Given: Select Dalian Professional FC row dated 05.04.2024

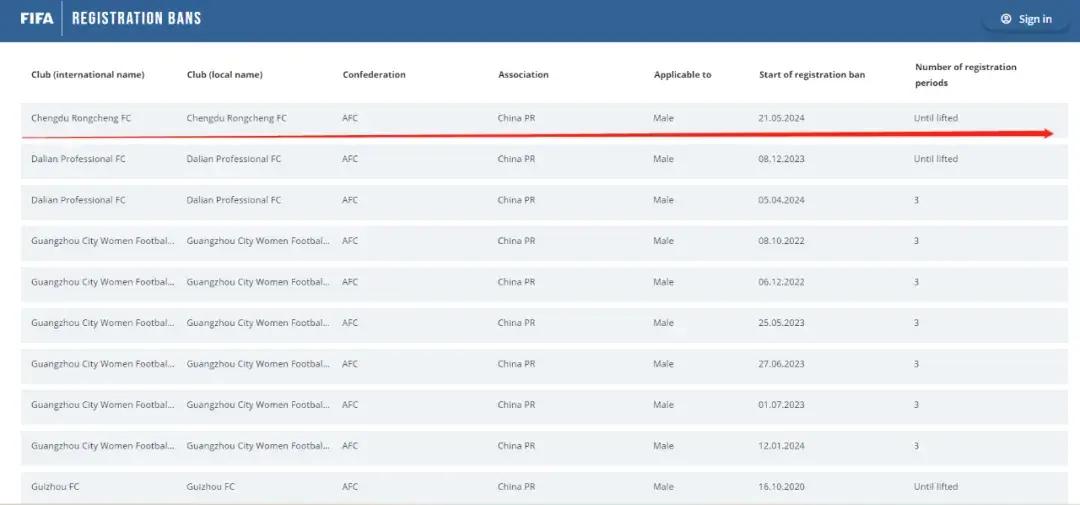Looking at the screenshot, I should (78, 200).
